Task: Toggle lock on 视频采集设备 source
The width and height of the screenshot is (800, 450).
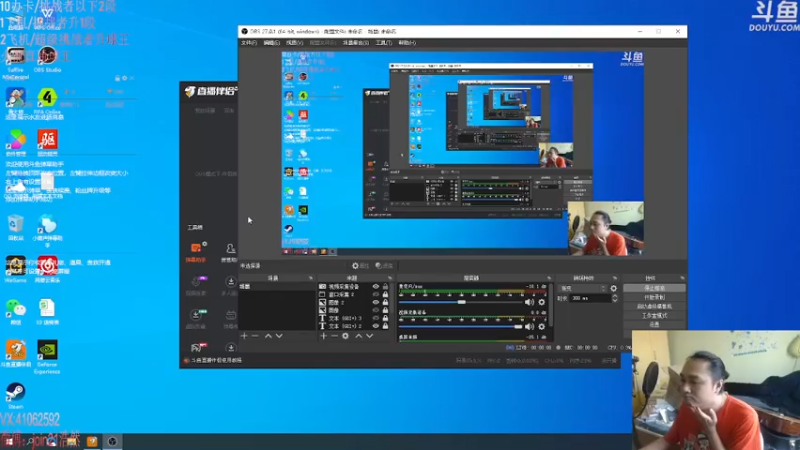Action: (x=386, y=287)
